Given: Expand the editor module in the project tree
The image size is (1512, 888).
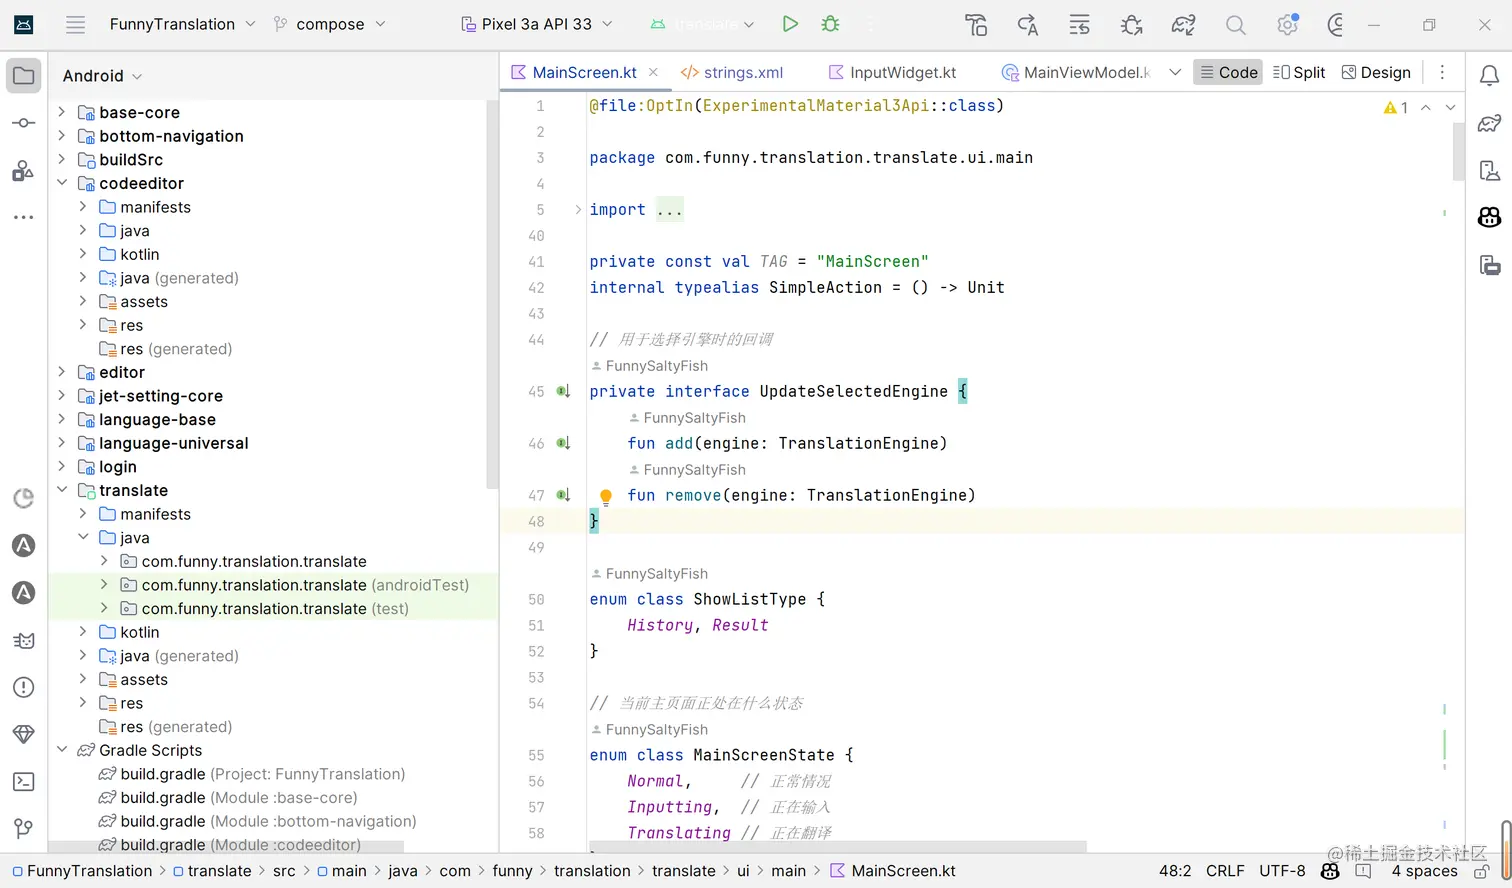Looking at the screenshot, I should 62,372.
